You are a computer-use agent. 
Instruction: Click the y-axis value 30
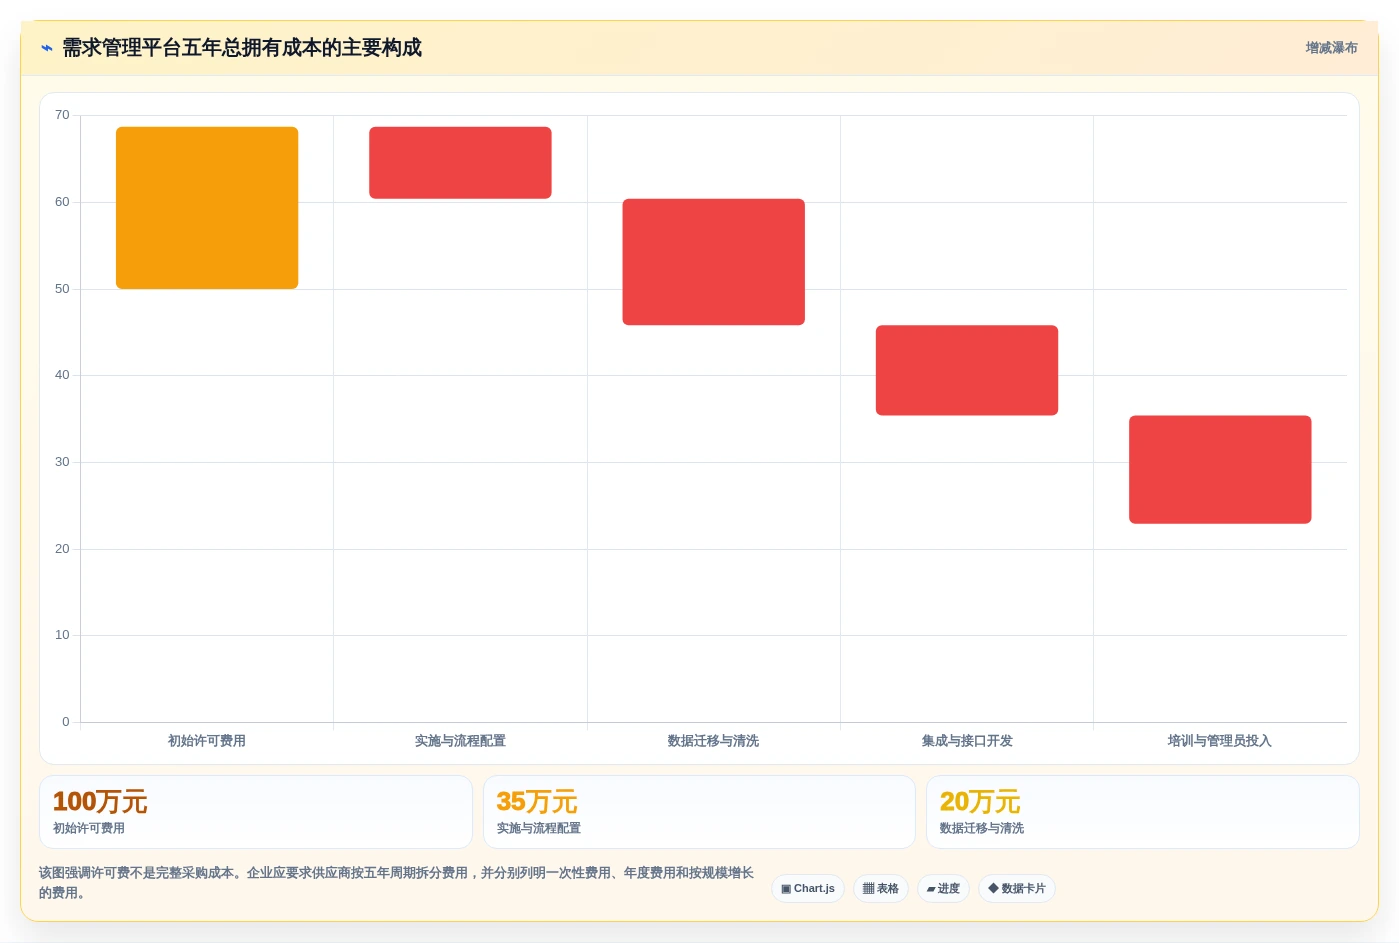pos(62,462)
